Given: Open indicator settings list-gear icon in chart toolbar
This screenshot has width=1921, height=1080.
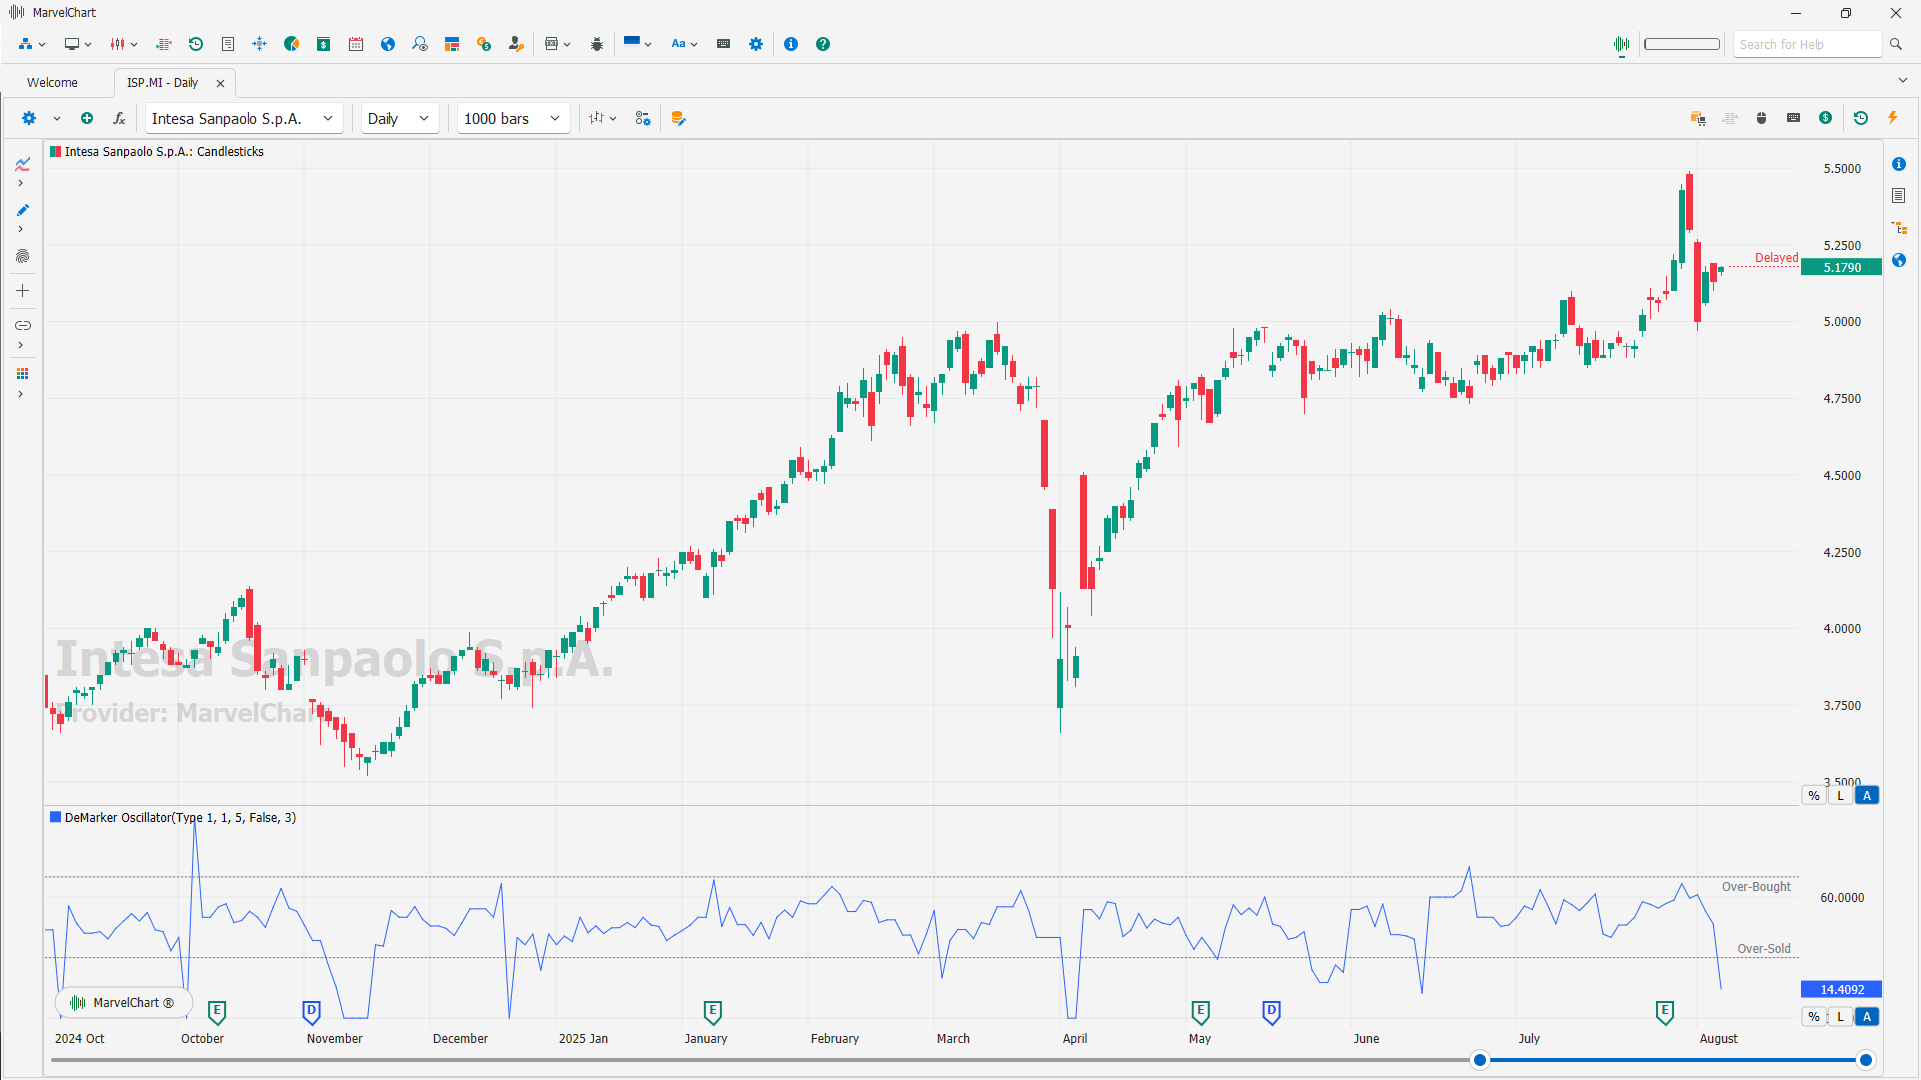Looking at the screenshot, I should [x=643, y=118].
